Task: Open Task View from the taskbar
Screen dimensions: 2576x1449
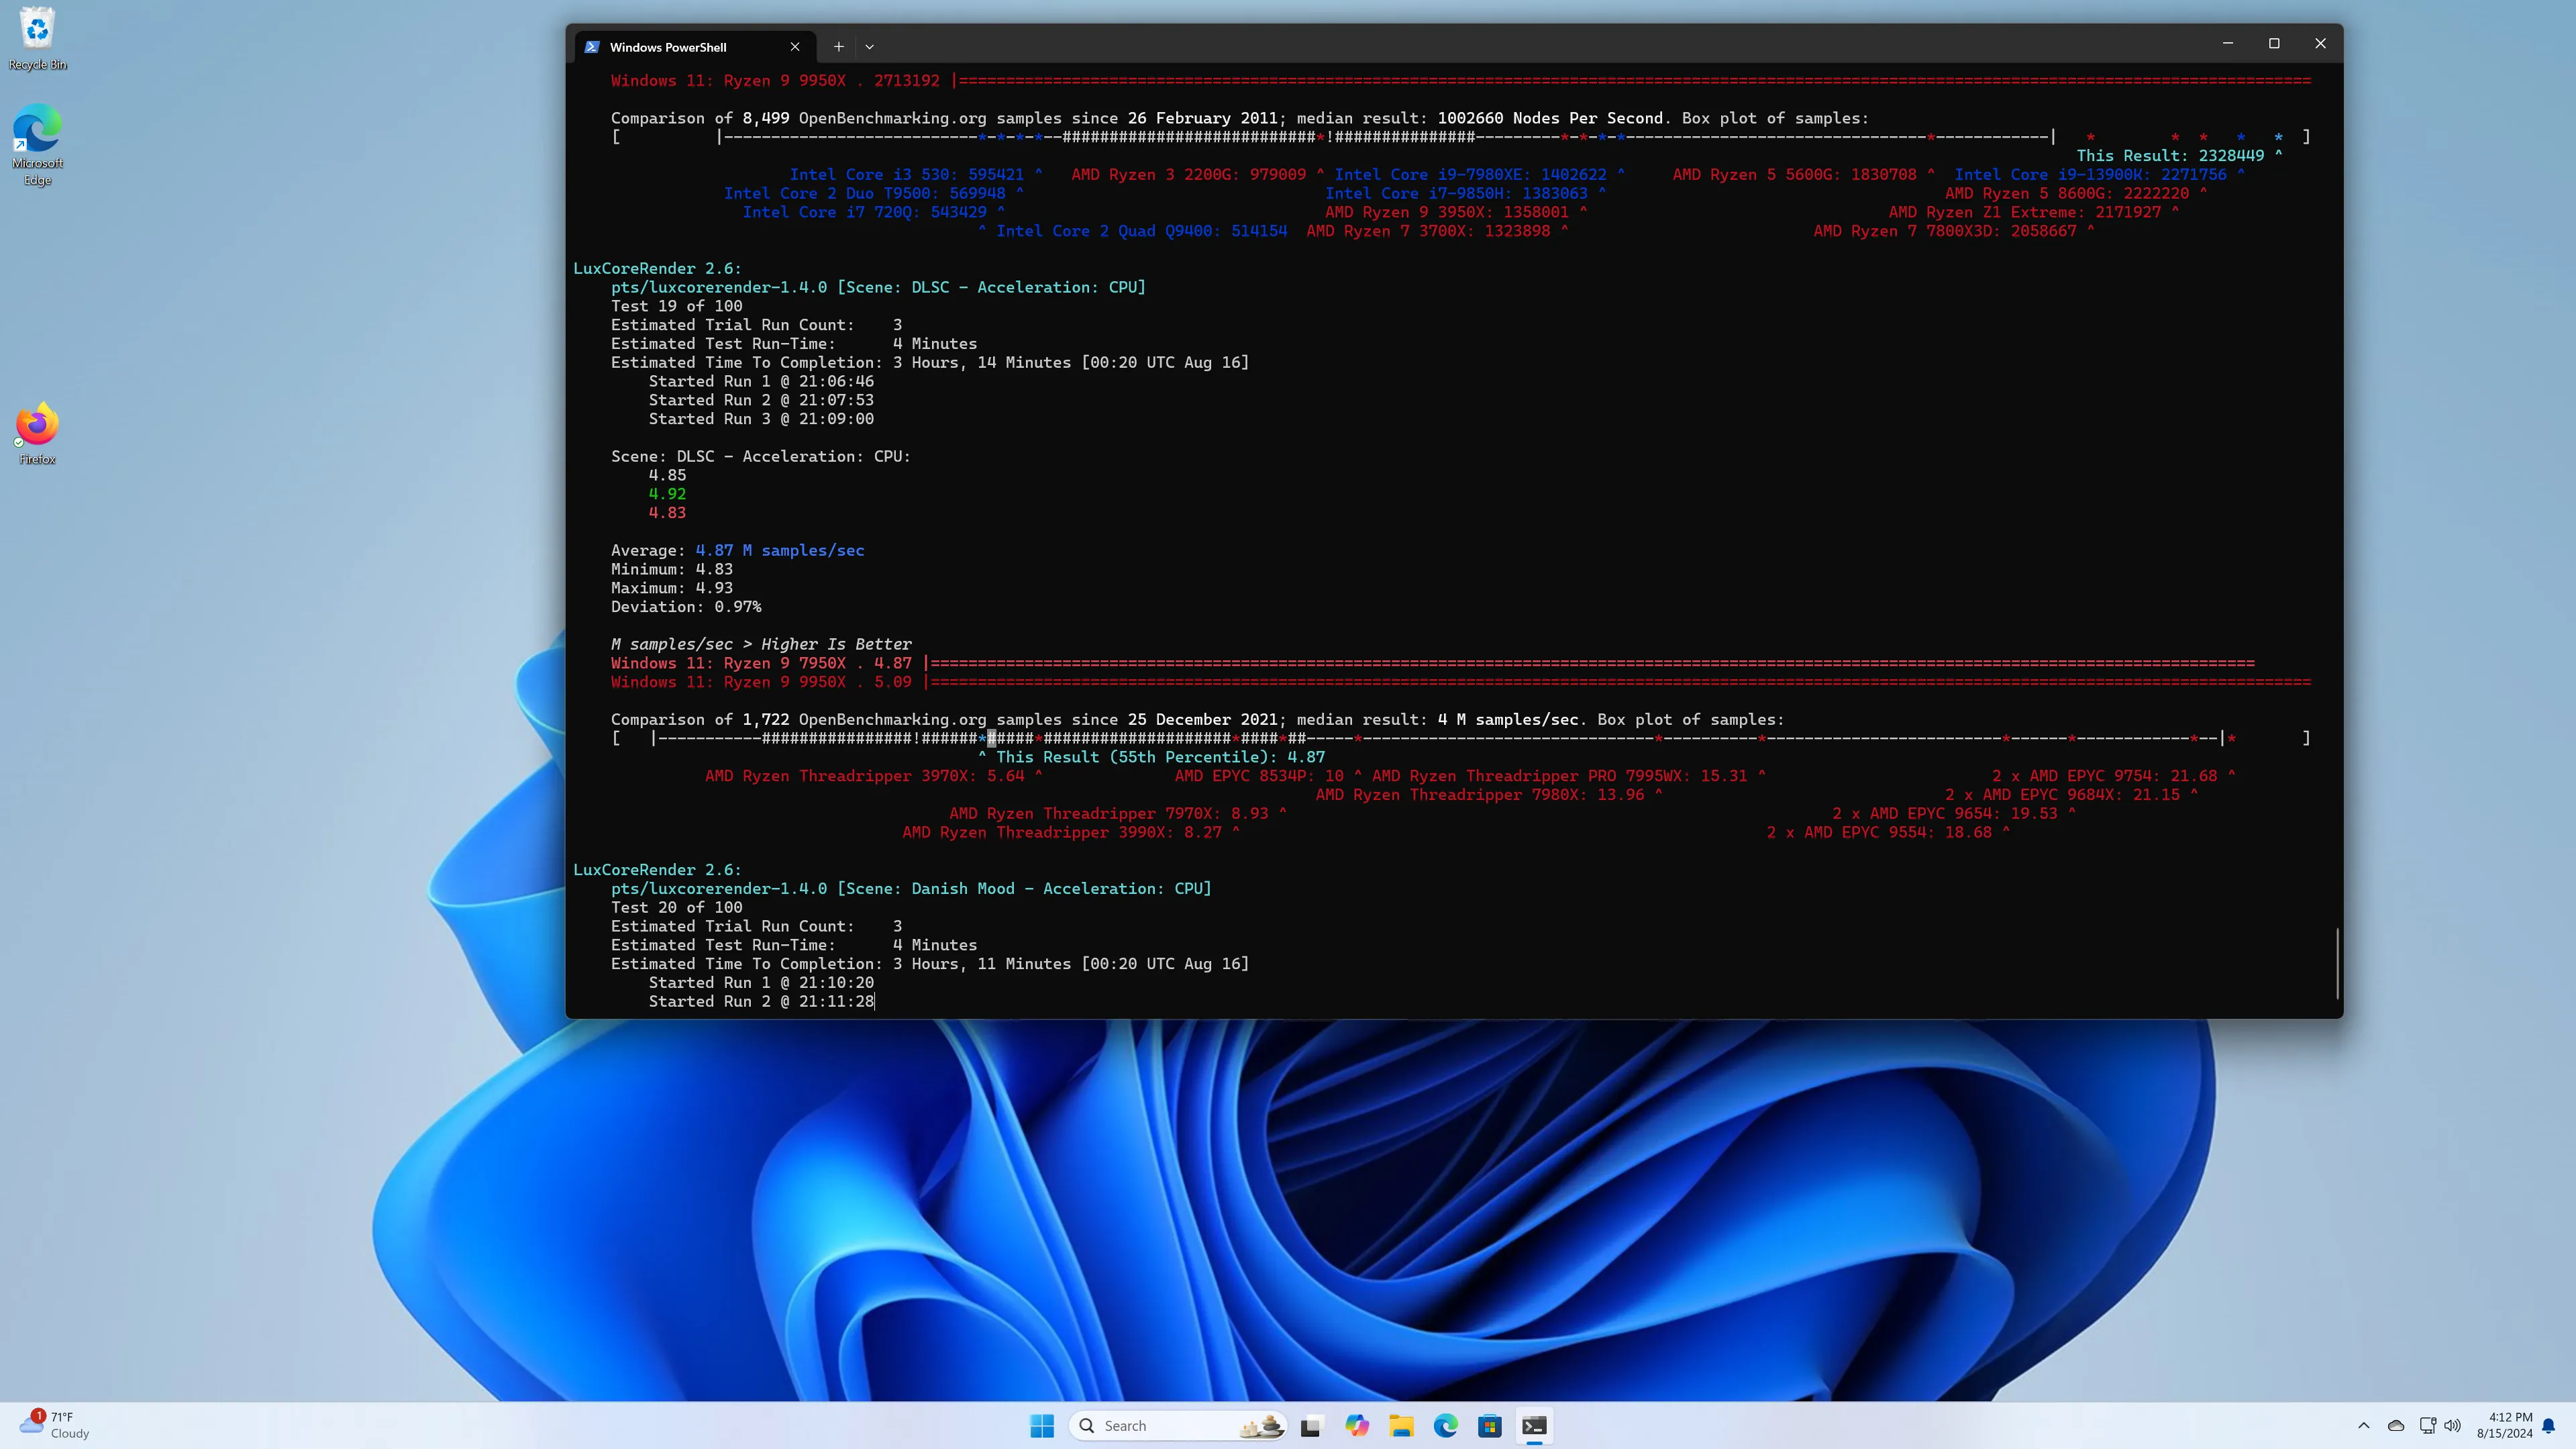Action: point(1311,1426)
